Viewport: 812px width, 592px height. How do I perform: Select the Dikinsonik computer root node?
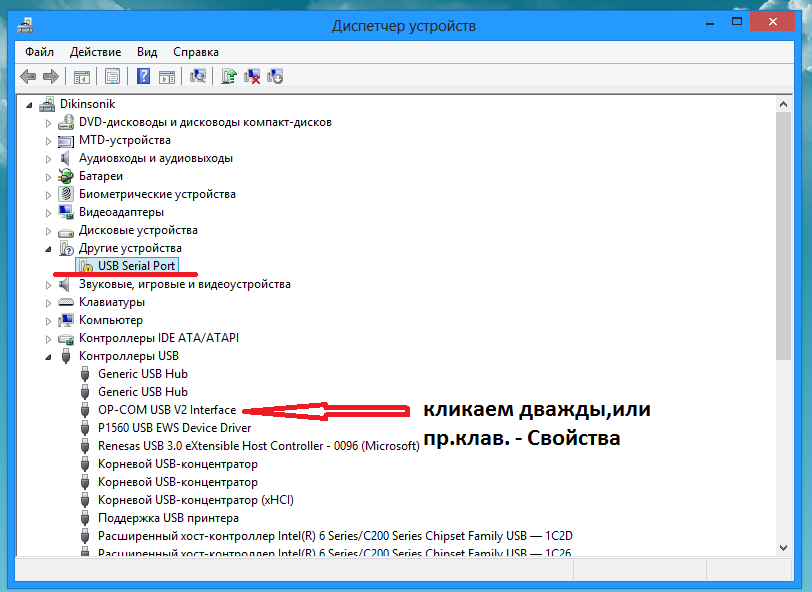point(87,104)
